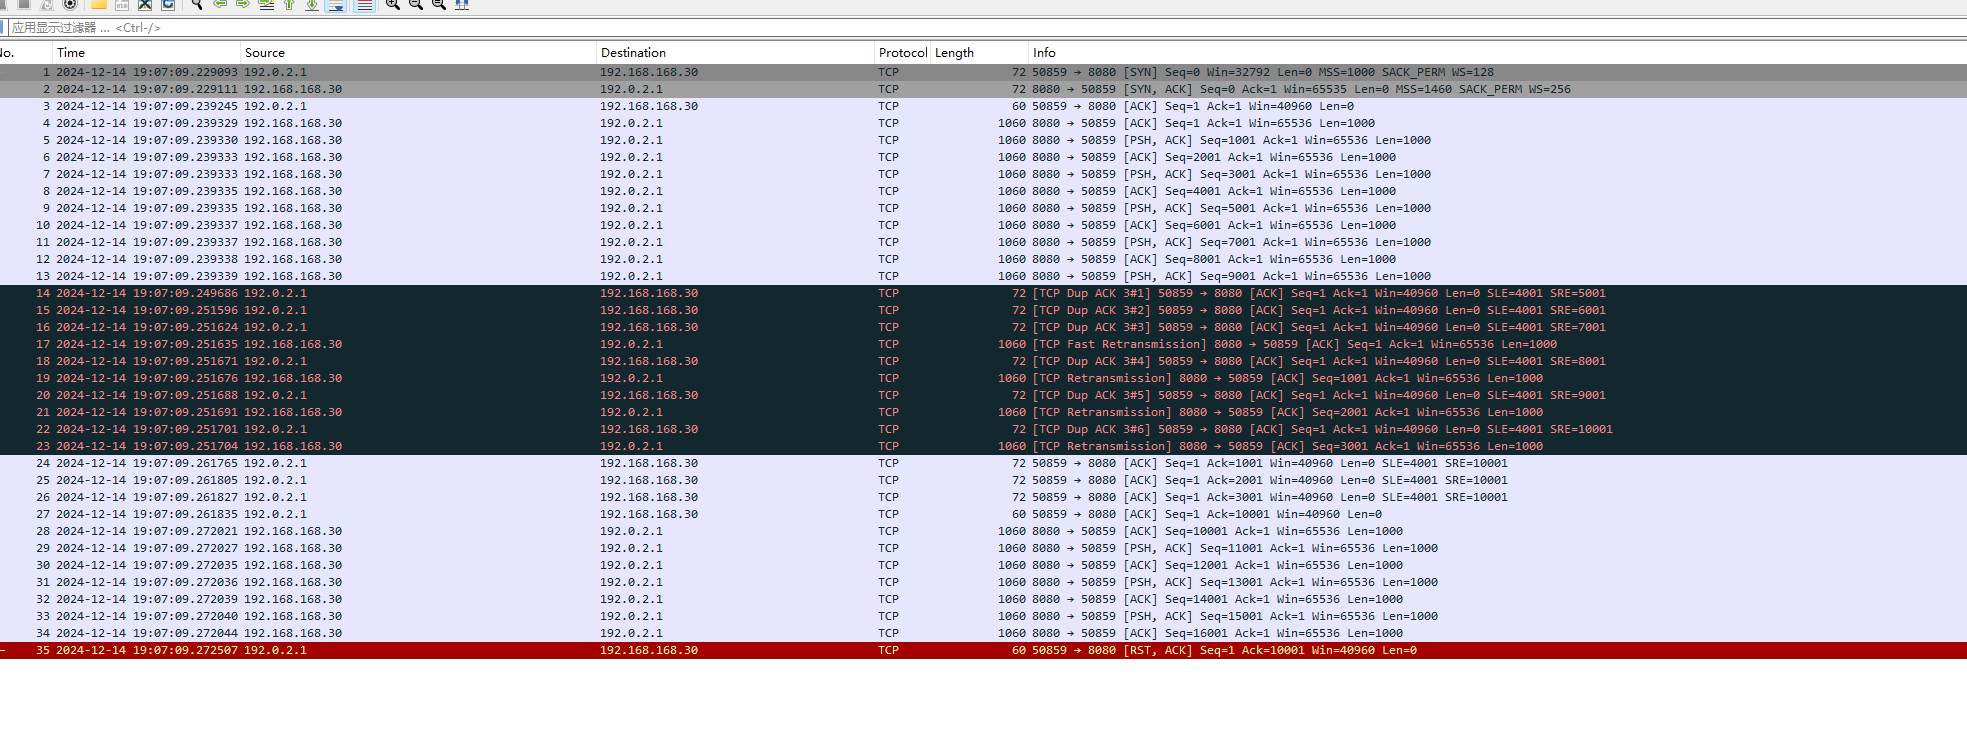1967x744 pixels.
Task: Select packet 16 TCP Dup ACK 3#3
Action: [x=983, y=327]
